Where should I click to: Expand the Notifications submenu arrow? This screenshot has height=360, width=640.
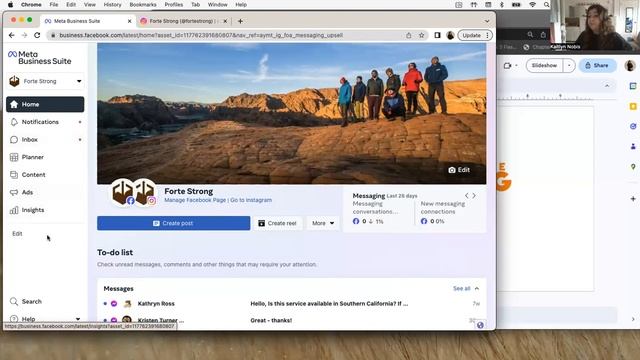(80, 122)
